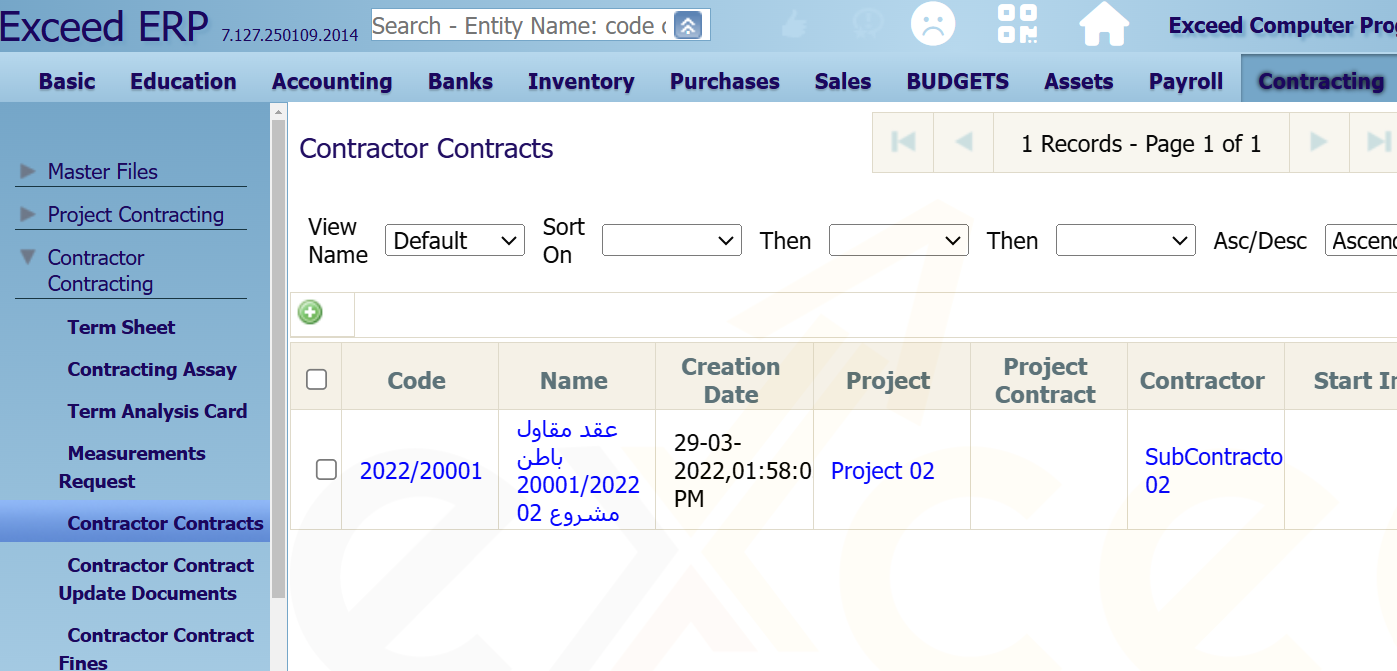Open the Project 02 link
Image resolution: width=1397 pixels, height=671 pixels.
[x=883, y=471]
